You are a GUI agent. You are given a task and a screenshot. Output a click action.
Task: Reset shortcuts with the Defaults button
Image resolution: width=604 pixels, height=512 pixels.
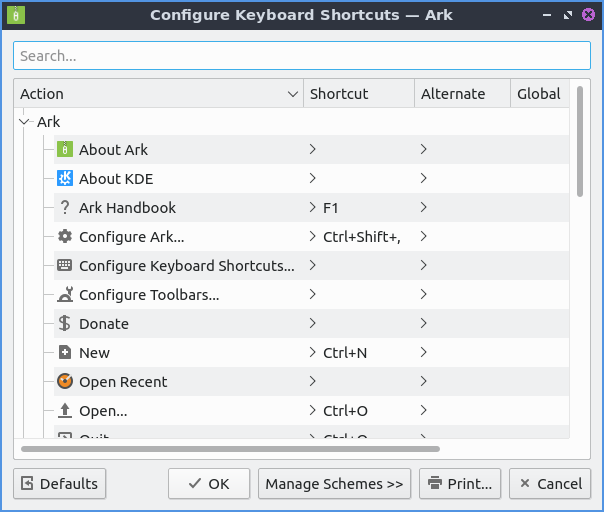(60, 484)
